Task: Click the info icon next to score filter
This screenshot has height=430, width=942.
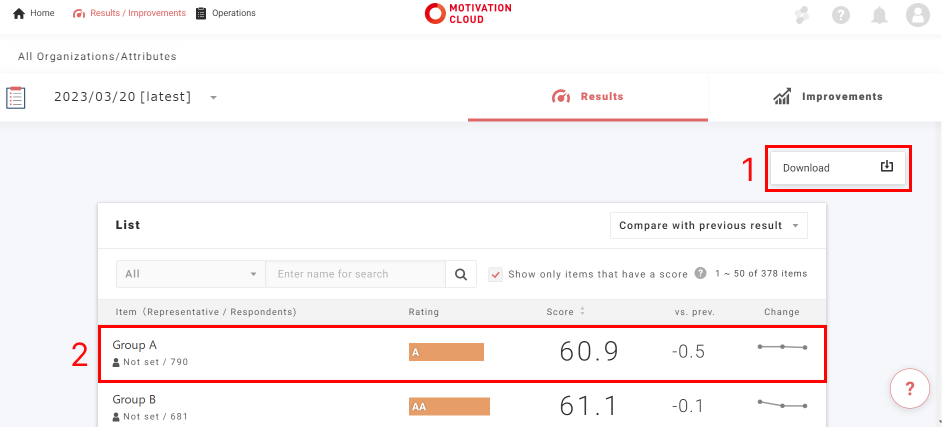Action: [701, 273]
